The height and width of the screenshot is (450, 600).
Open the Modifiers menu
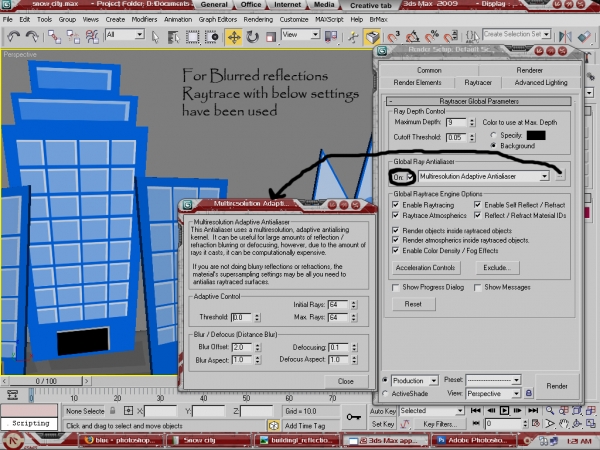point(144,19)
